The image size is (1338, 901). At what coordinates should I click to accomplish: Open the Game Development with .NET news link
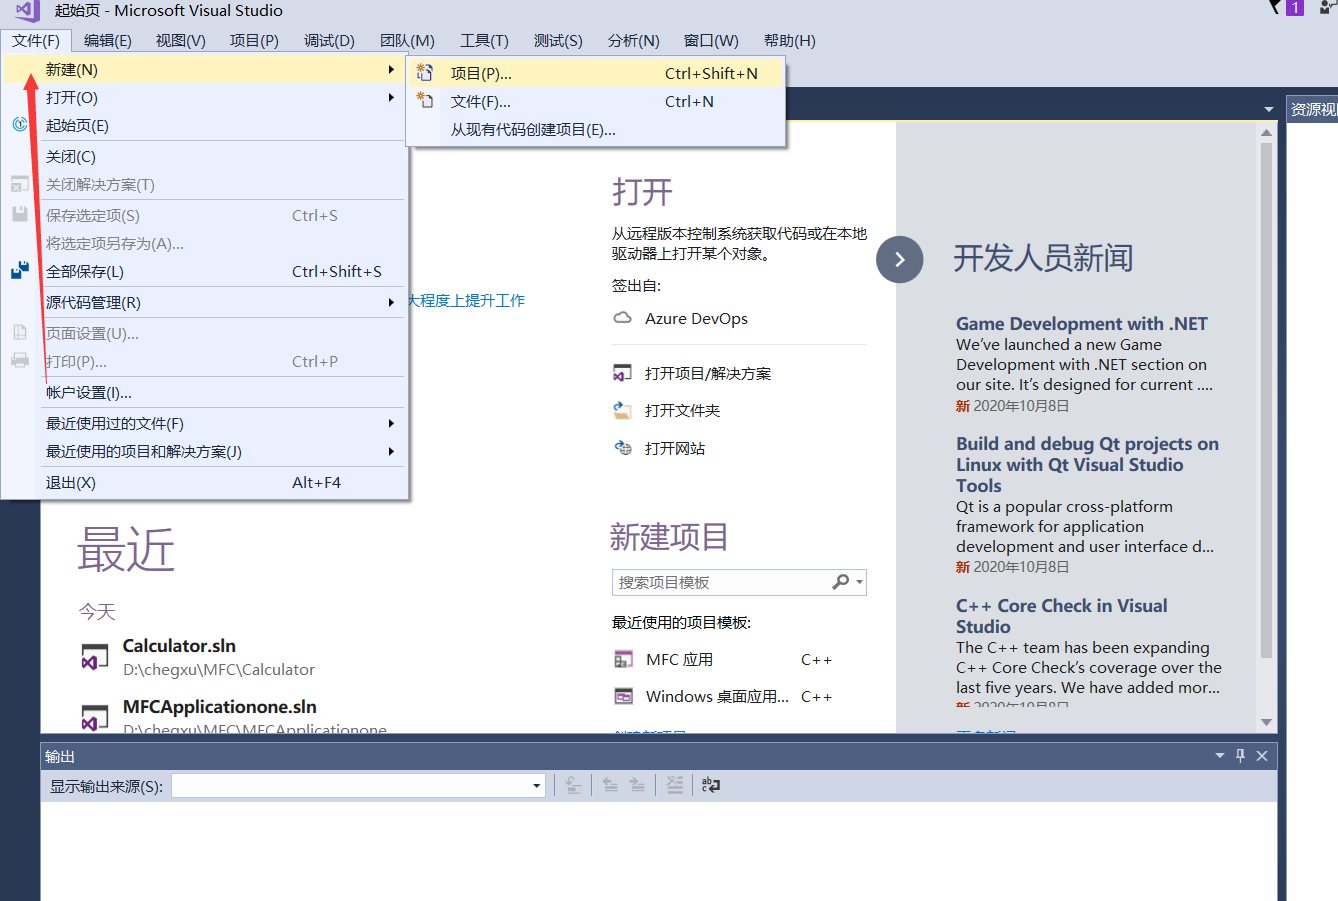coord(1082,324)
